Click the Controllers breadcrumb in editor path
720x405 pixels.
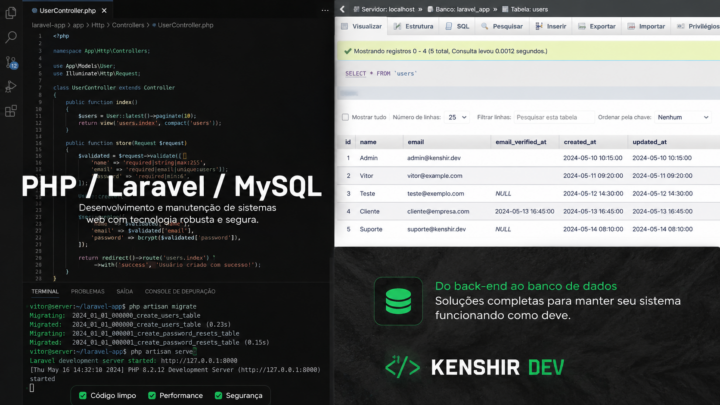(x=128, y=25)
